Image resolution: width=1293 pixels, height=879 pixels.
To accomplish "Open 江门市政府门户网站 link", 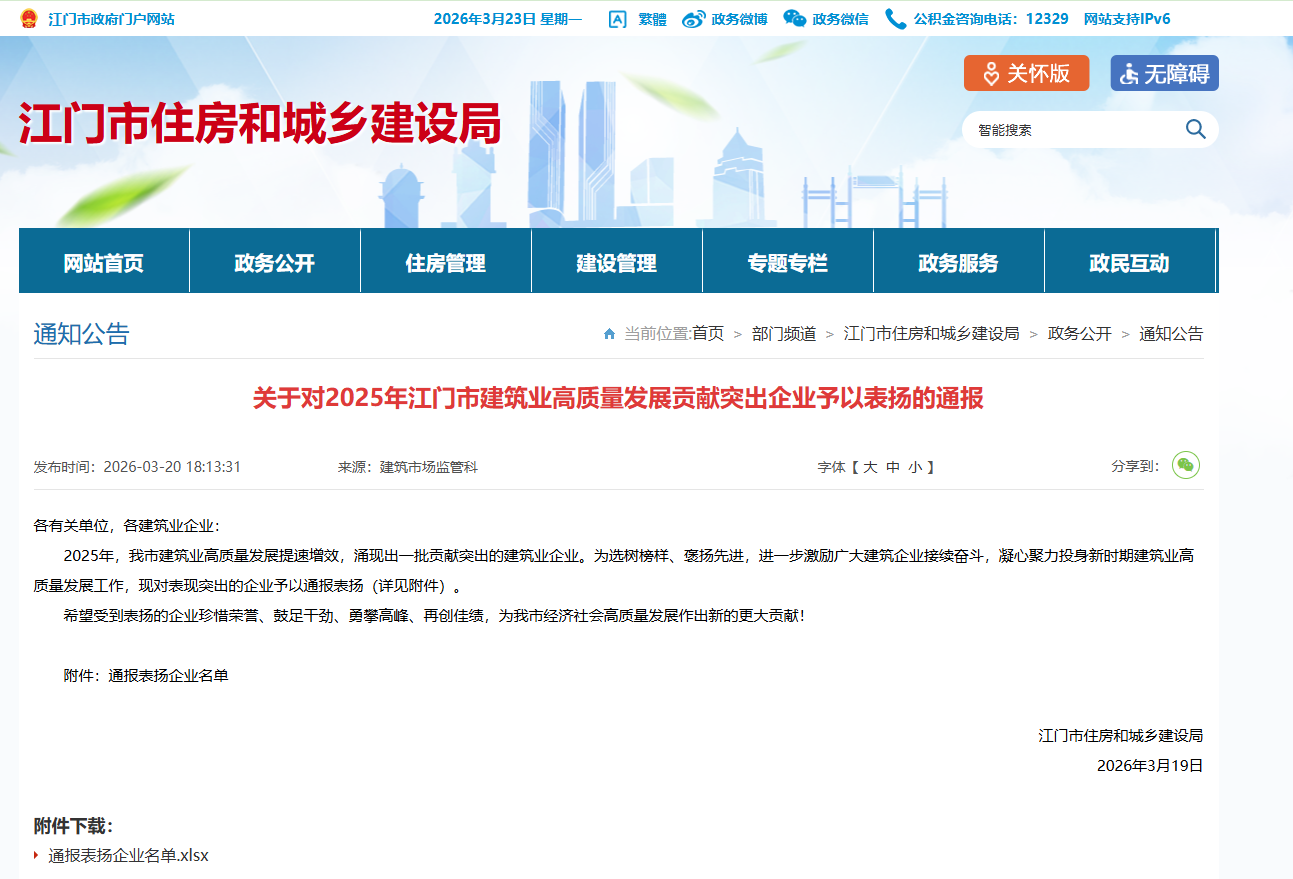I will (x=110, y=19).
